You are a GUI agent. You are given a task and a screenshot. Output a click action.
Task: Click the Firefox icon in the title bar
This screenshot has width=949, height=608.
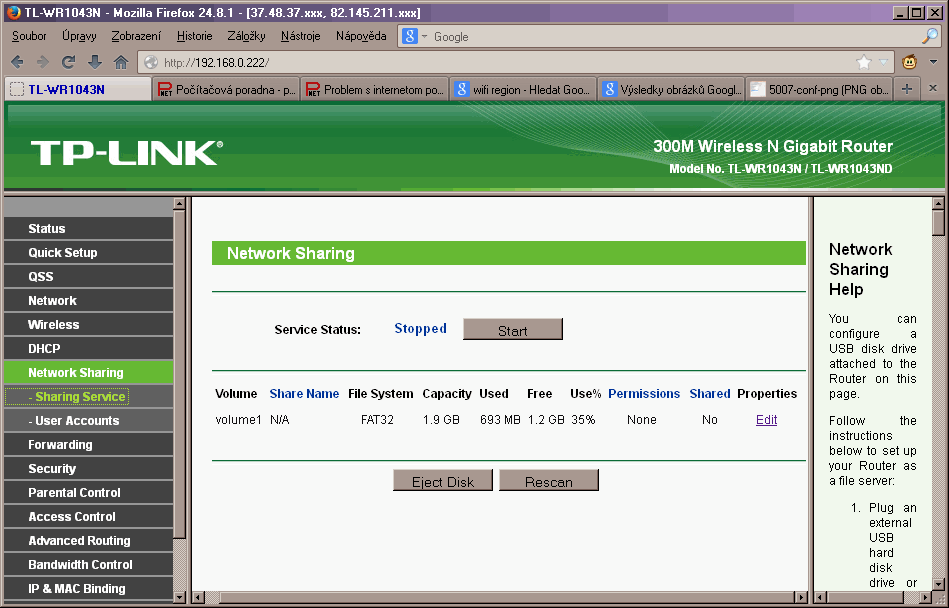13,12
